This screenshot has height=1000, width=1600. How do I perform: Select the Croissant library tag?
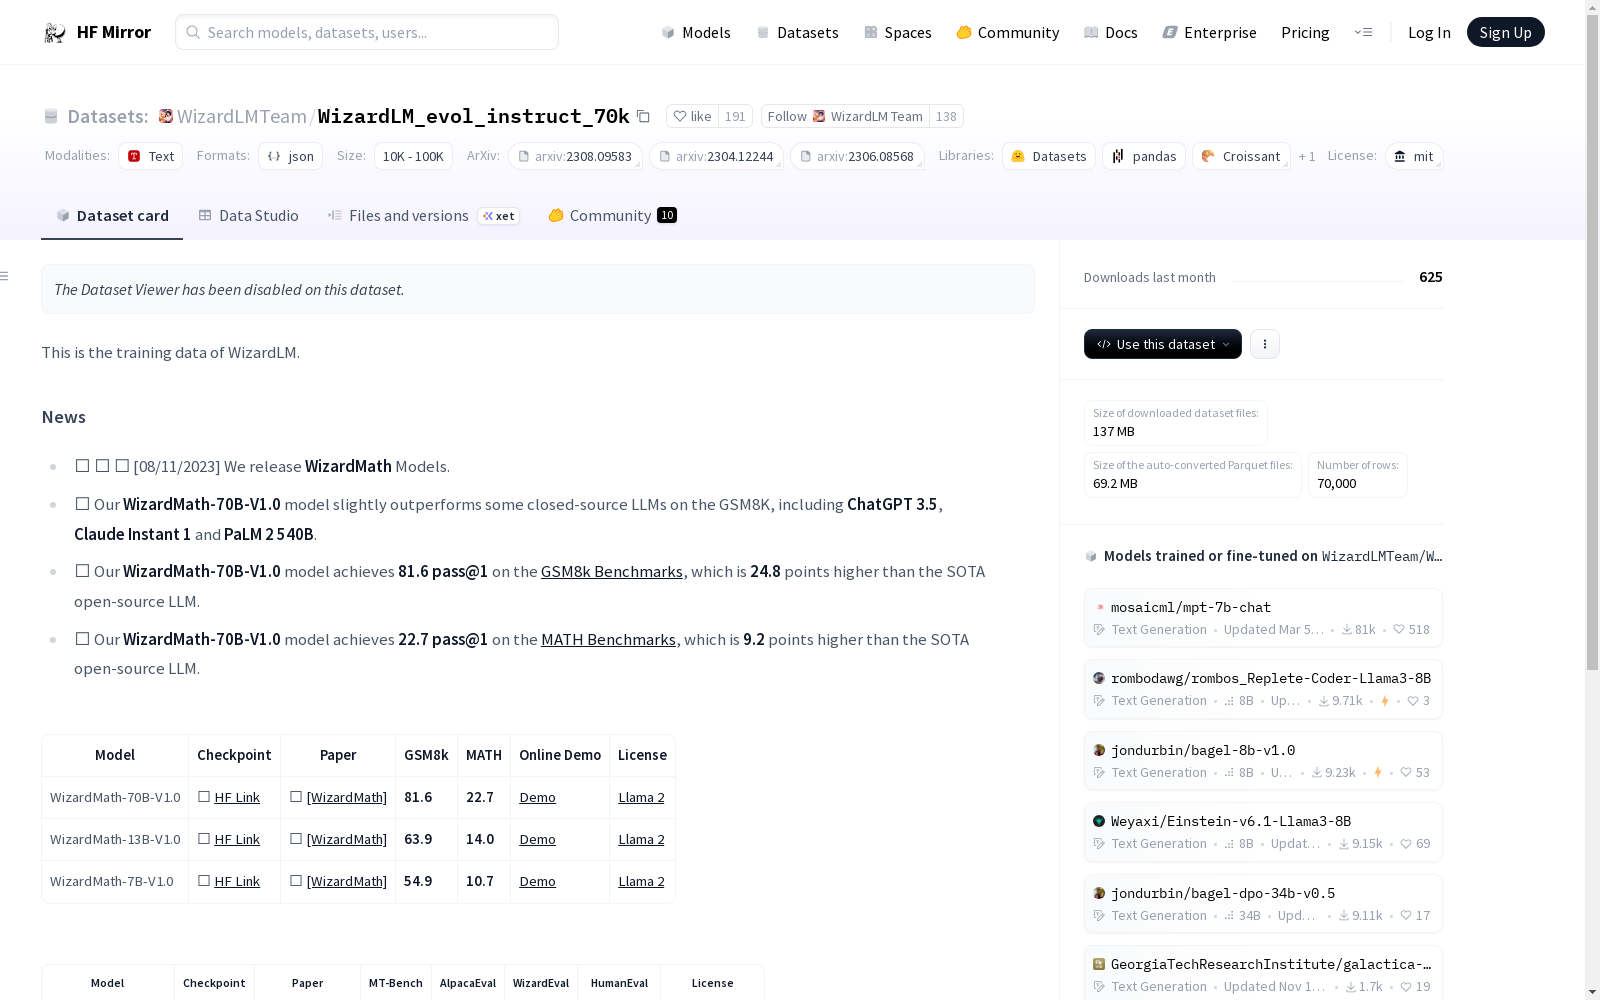(1241, 156)
